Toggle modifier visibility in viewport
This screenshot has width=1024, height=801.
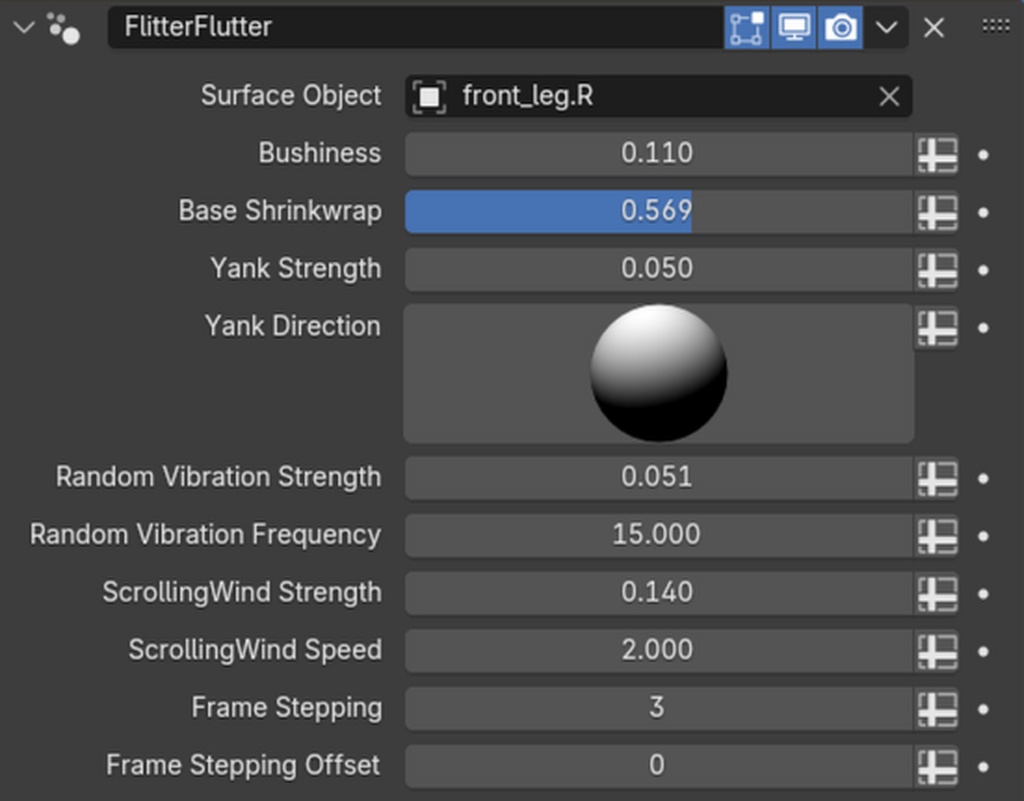(x=794, y=27)
